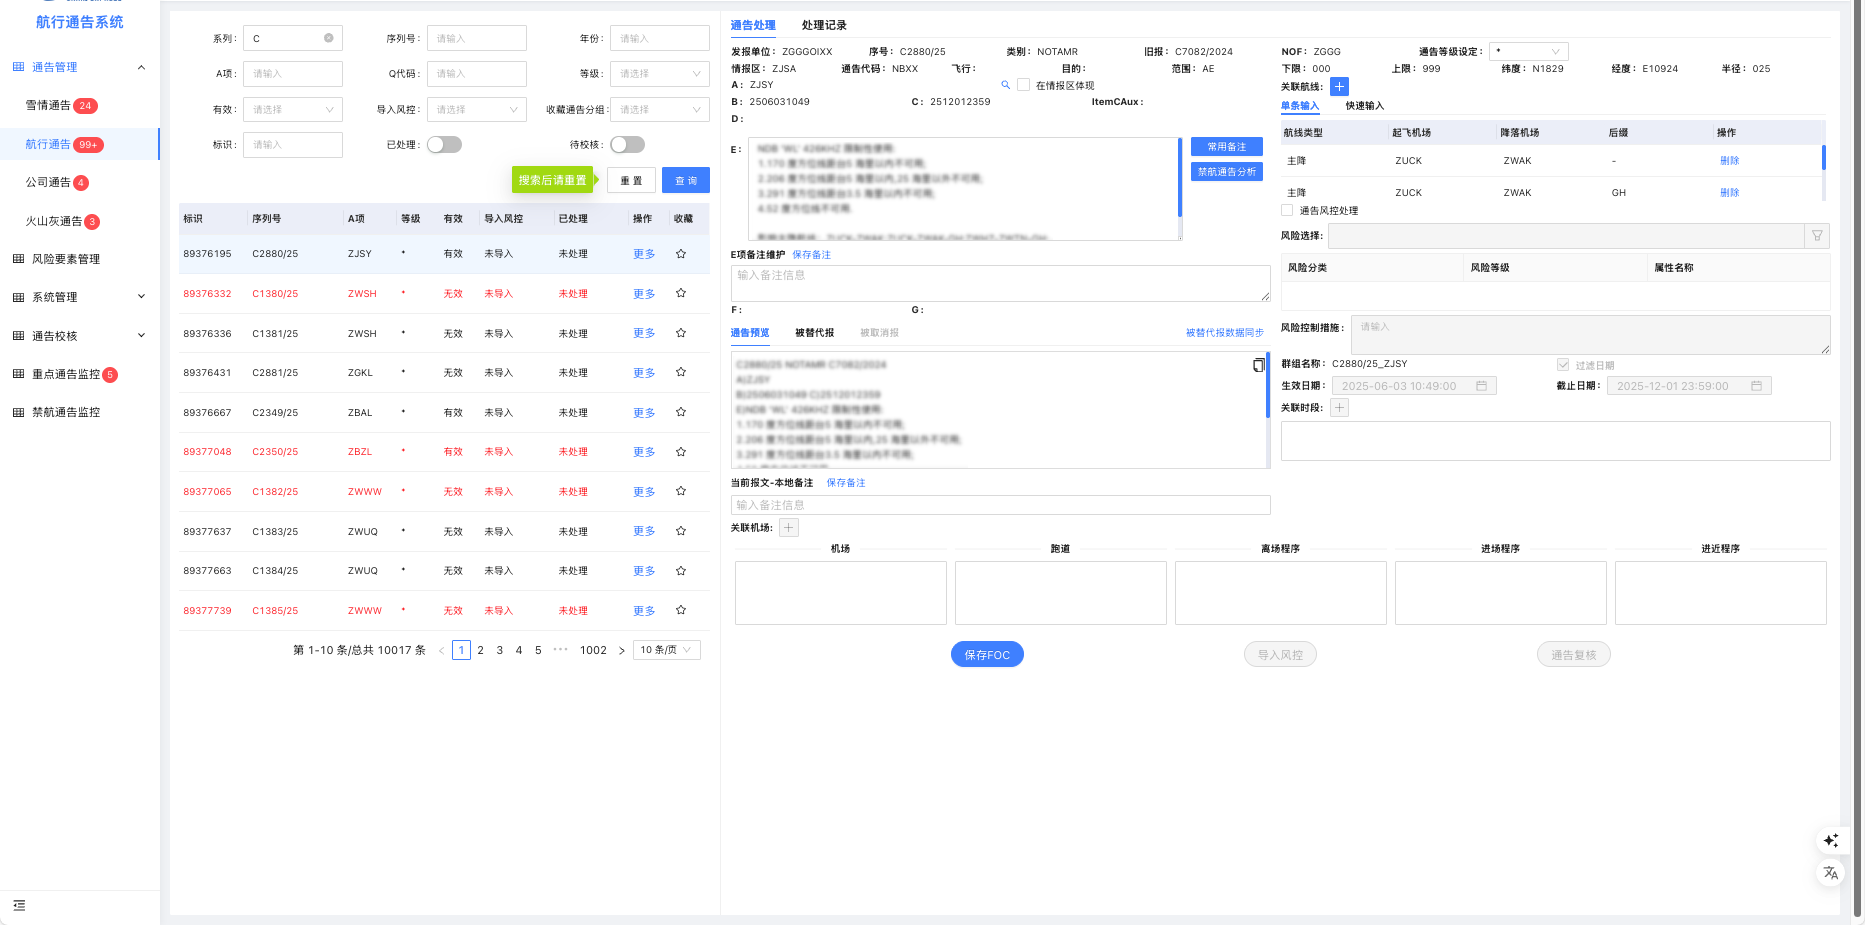Go to page 2 of results

pyautogui.click(x=480, y=650)
